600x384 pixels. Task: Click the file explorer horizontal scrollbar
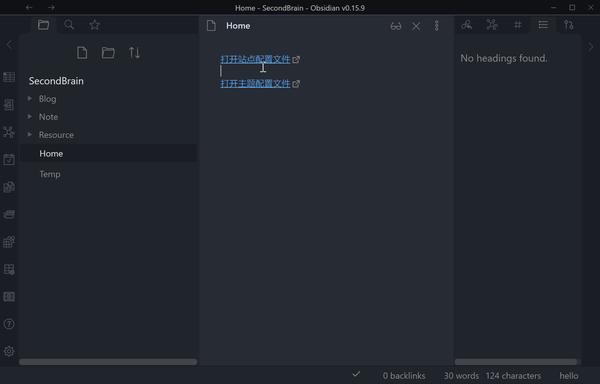(x=108, y=362)
